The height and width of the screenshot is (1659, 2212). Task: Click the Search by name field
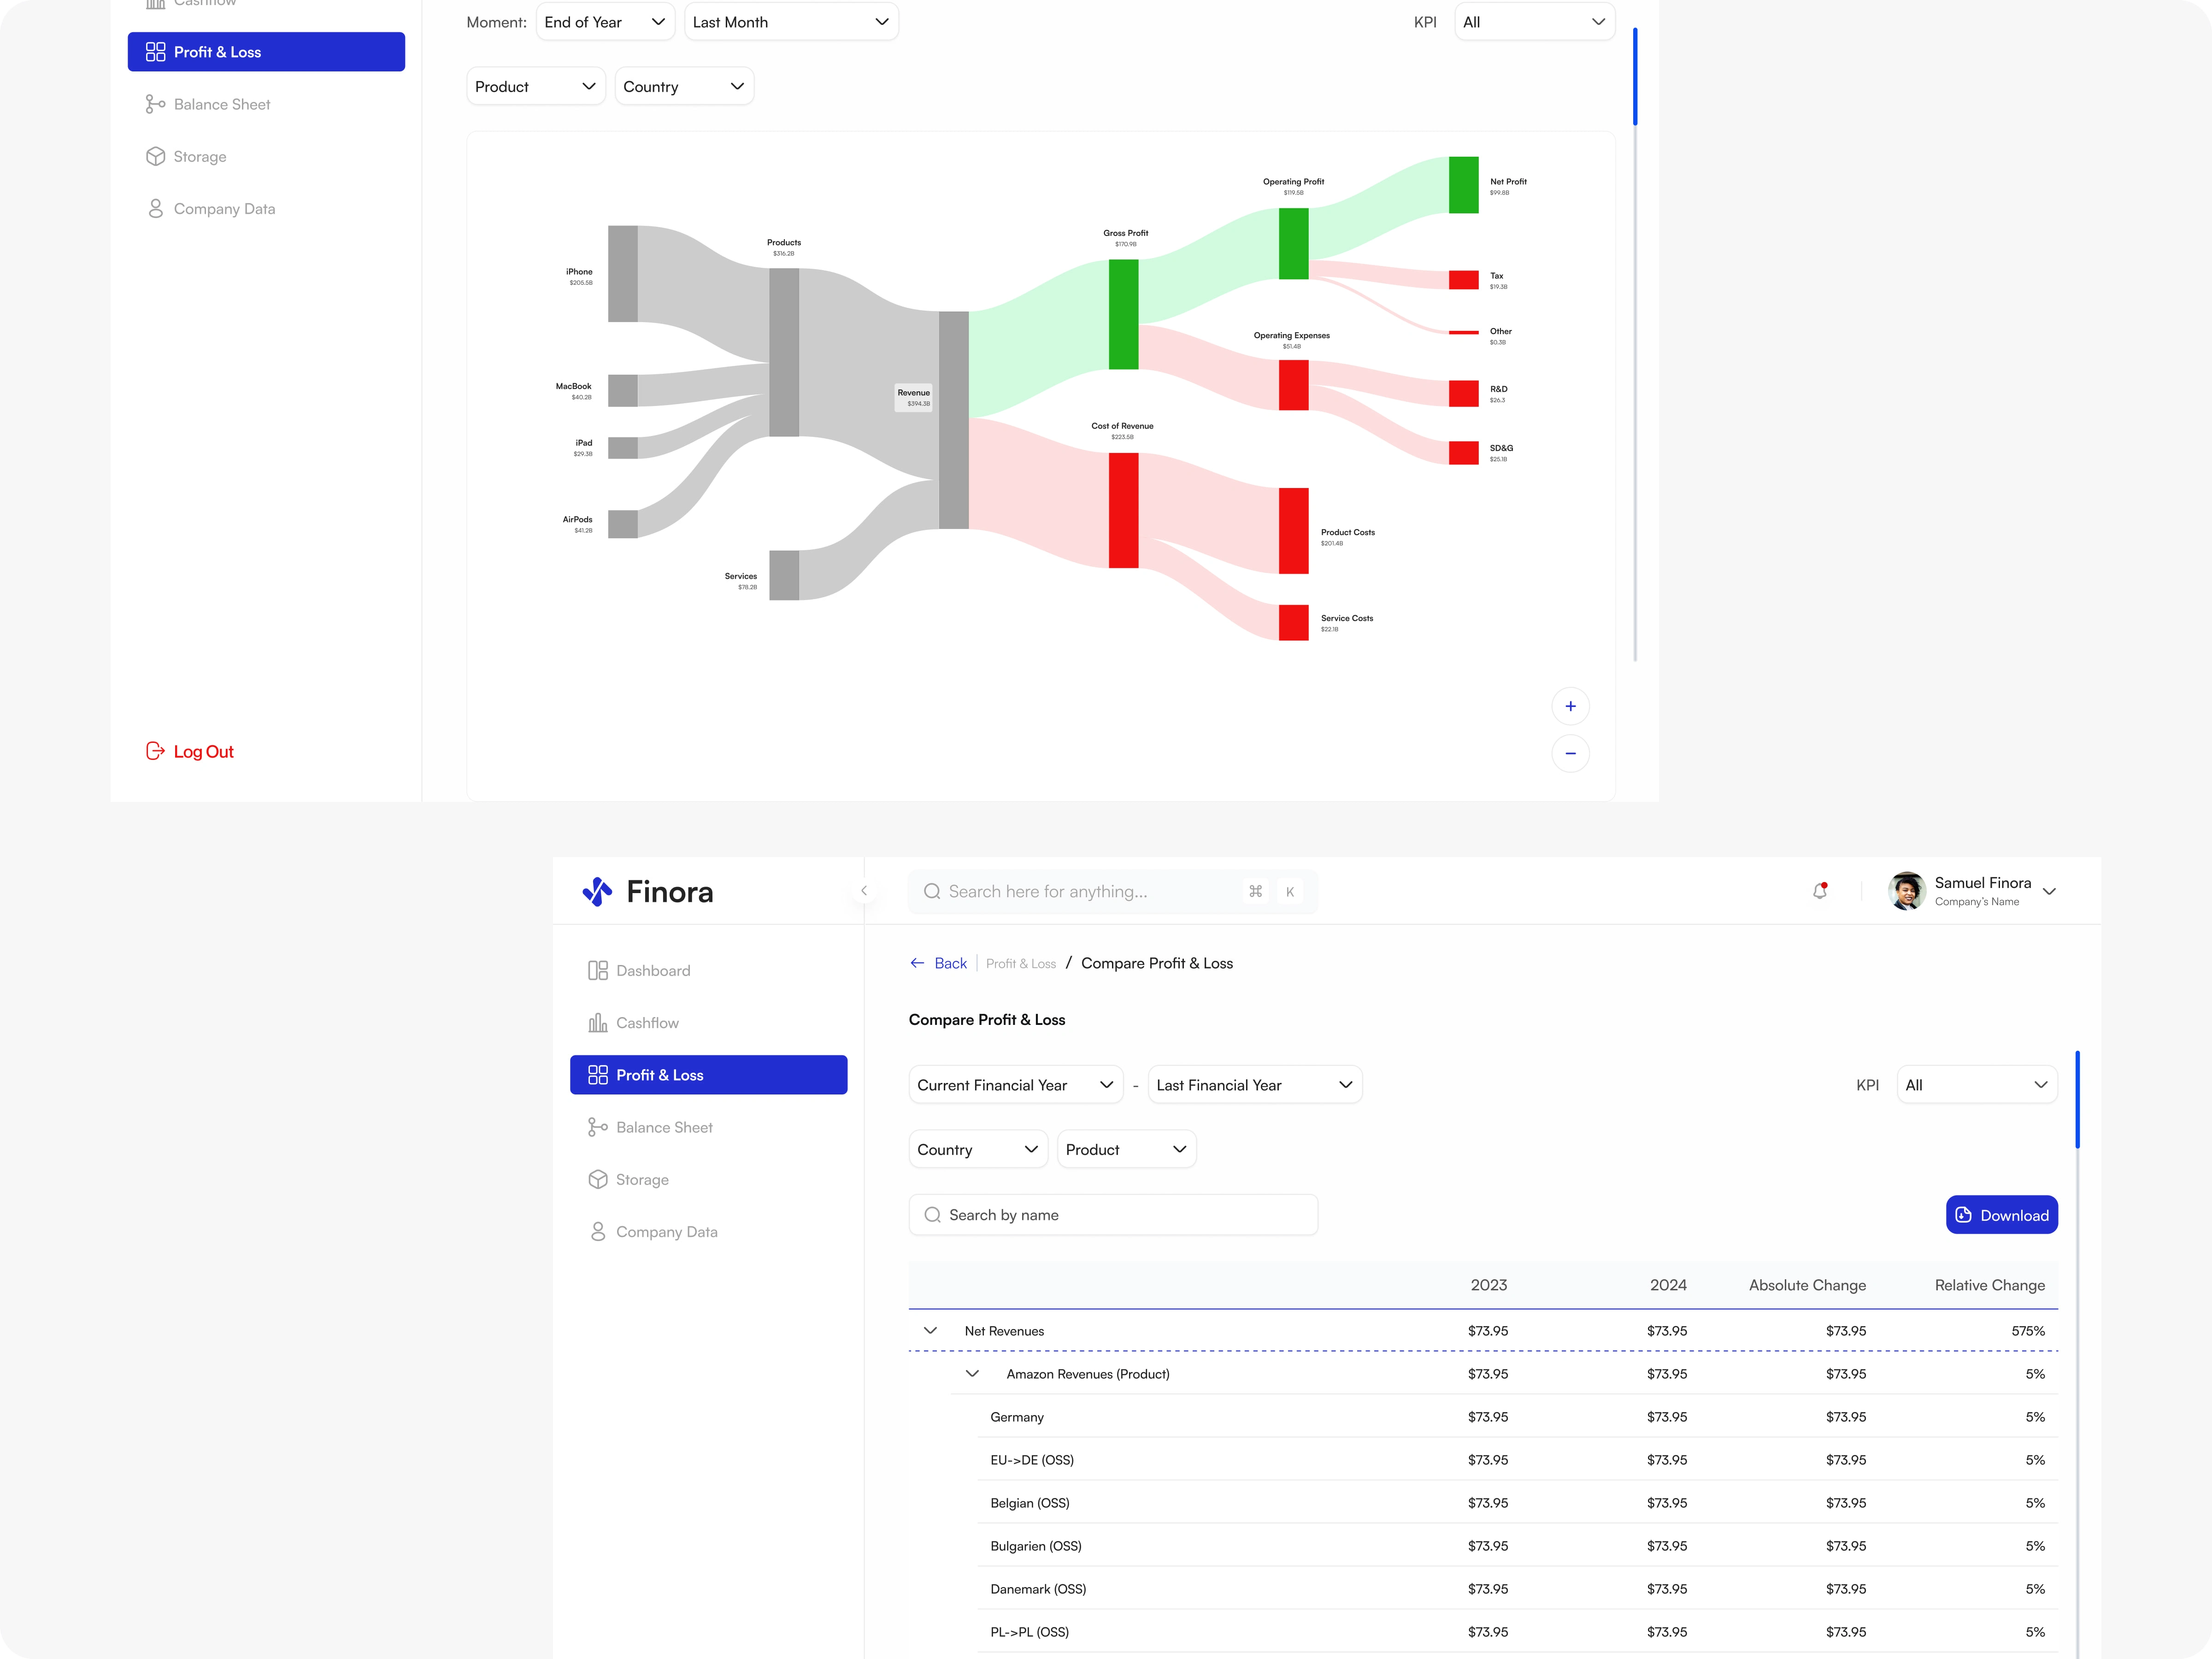1112,1215
